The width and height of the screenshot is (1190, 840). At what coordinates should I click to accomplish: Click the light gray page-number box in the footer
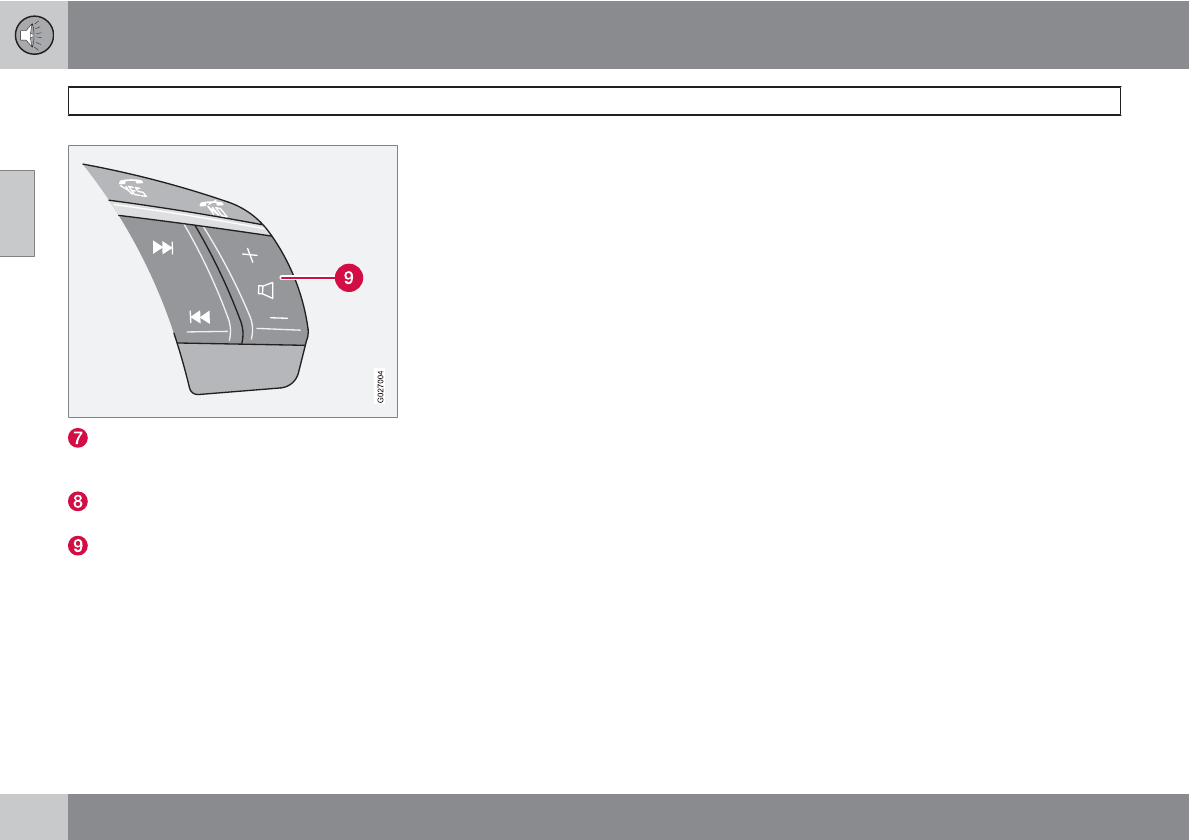click(33, 816)
